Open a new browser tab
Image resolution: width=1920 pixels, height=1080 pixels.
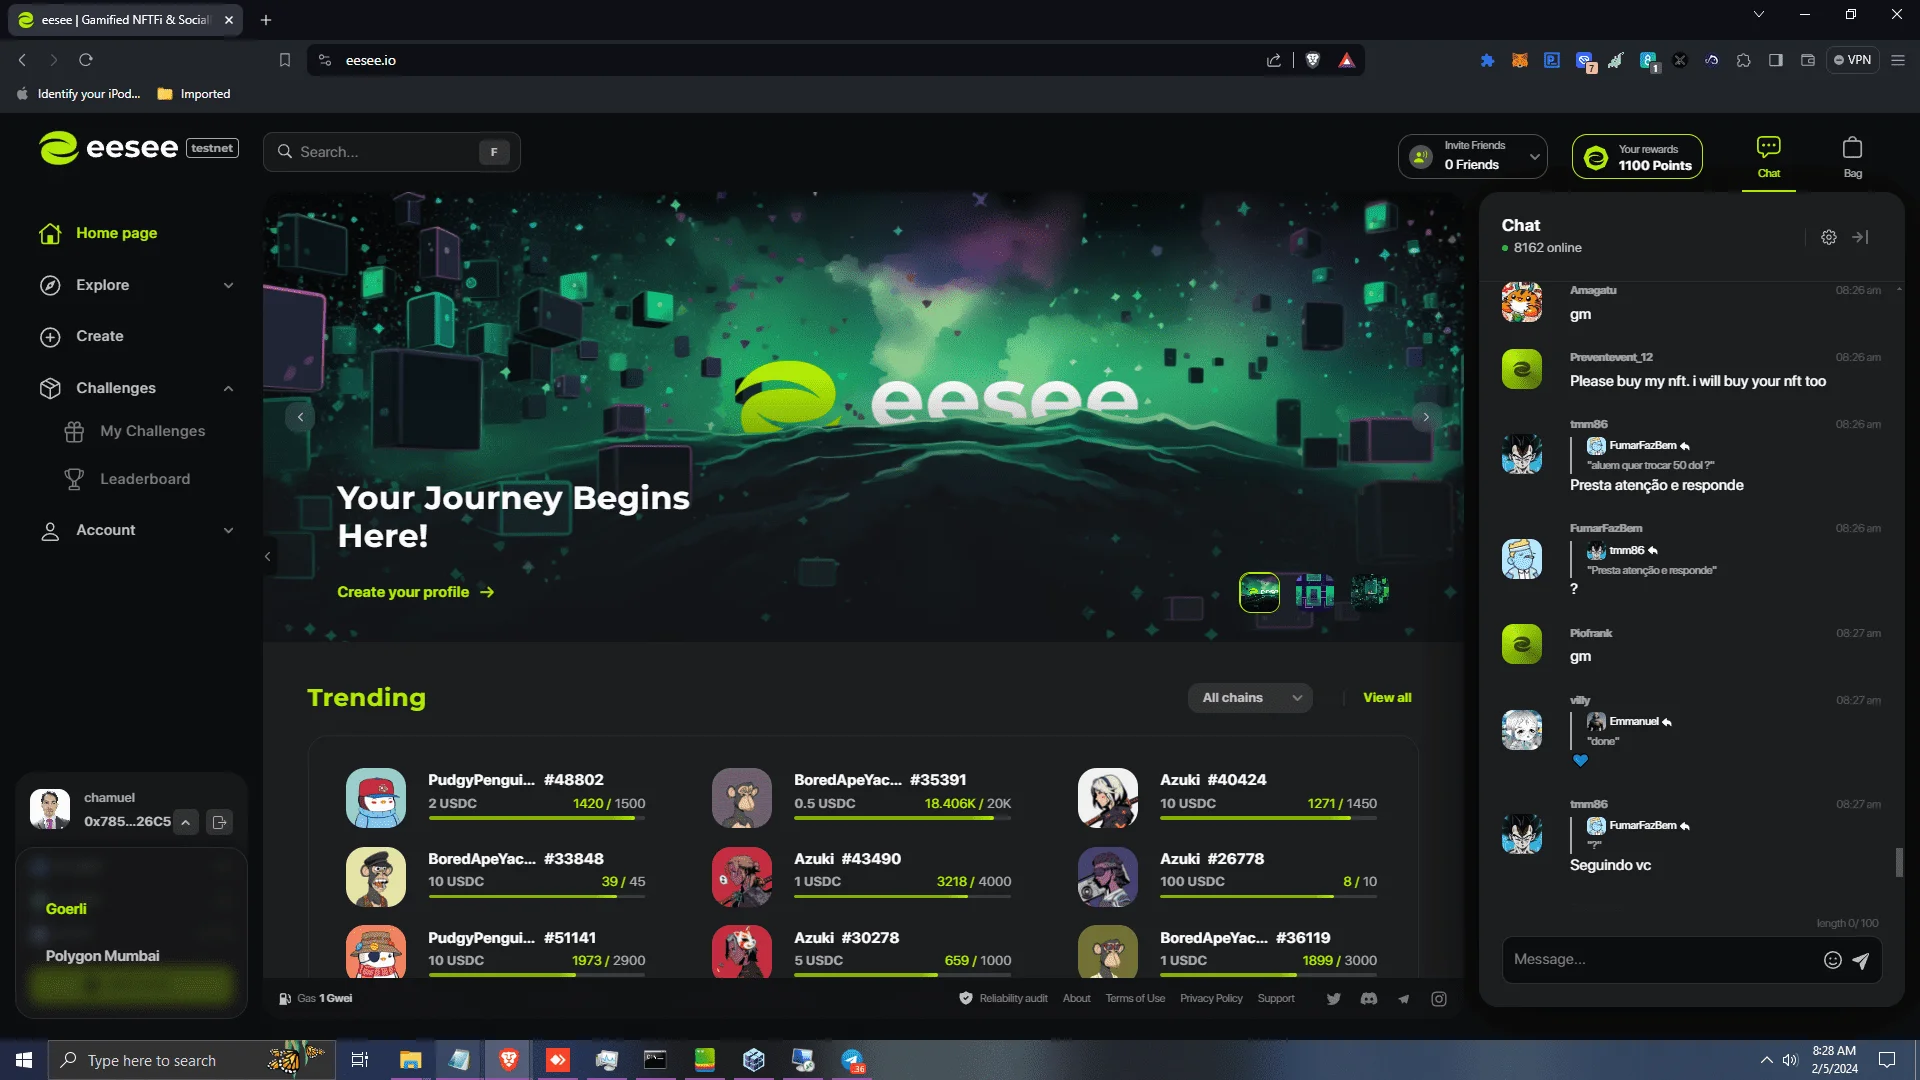click(x=266, y=20)
